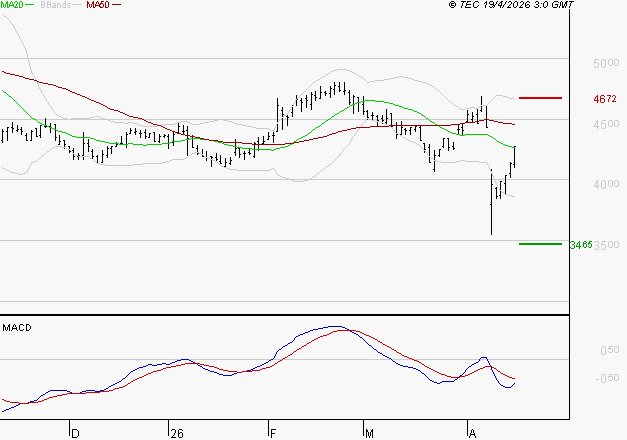Screen dimensions: 627x440
Task: Click the D month marker on the time axis
Action: tap(74, 433)
